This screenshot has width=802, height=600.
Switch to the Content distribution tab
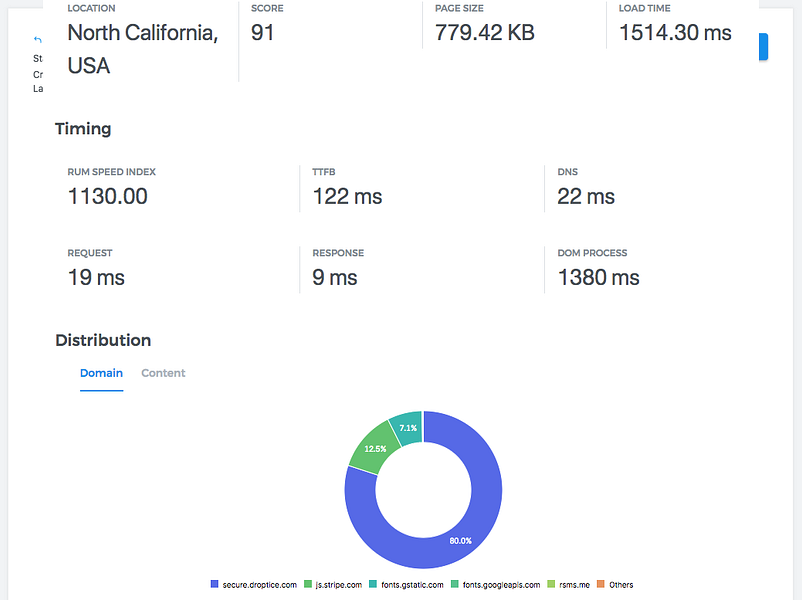(163, 373)
